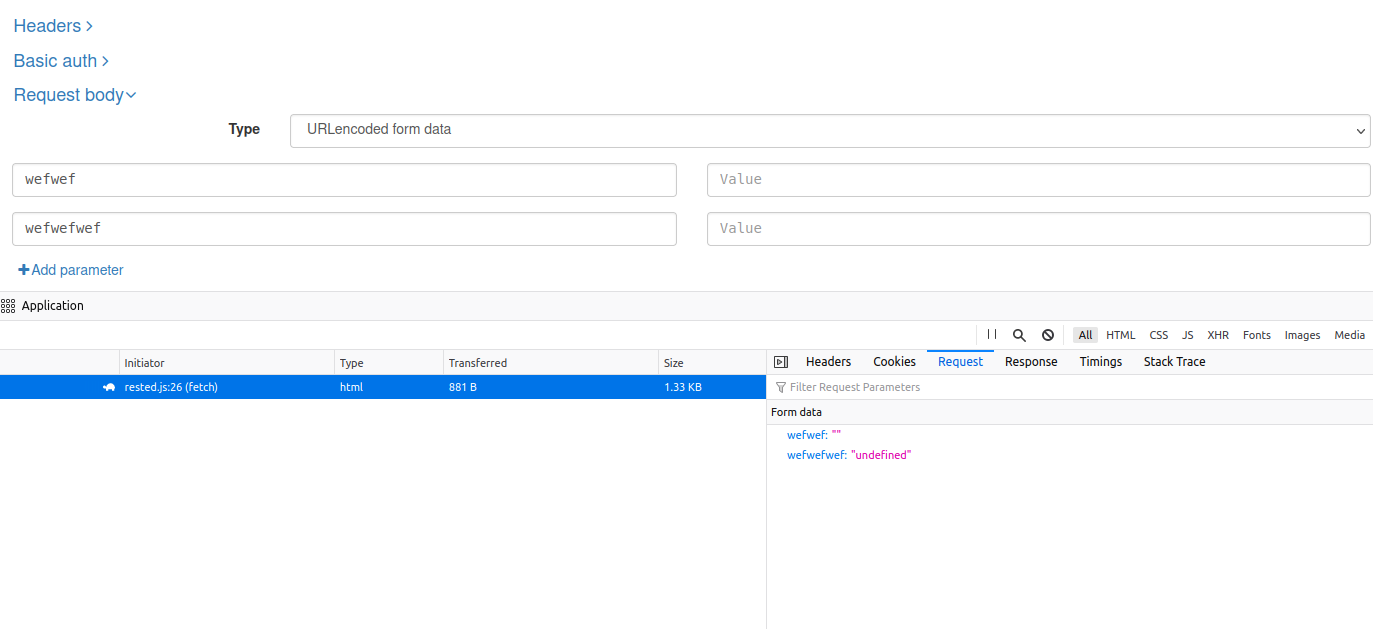Screen dimensions: 1373x629
Task: Filter requests by HTML
Action: pos(1121,335)
